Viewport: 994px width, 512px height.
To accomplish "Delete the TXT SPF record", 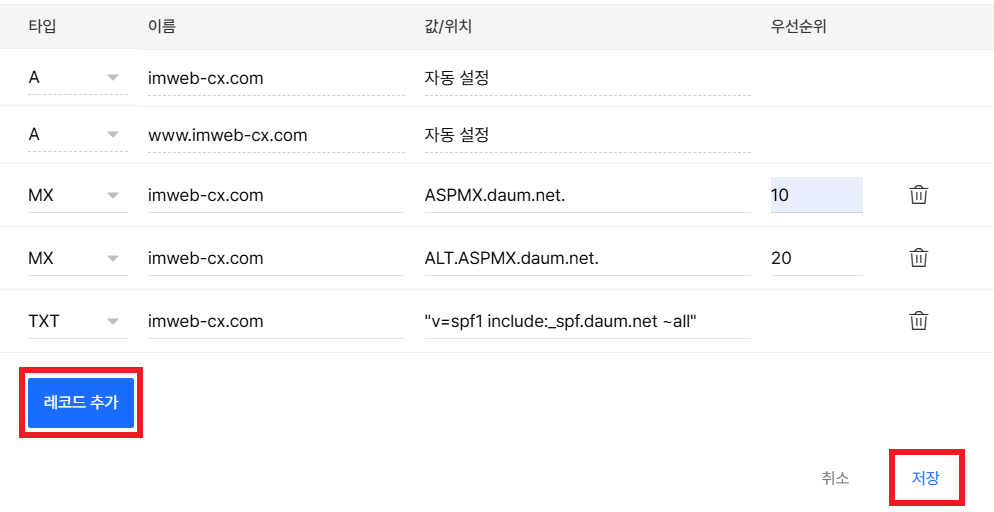I will pos(918,321).
